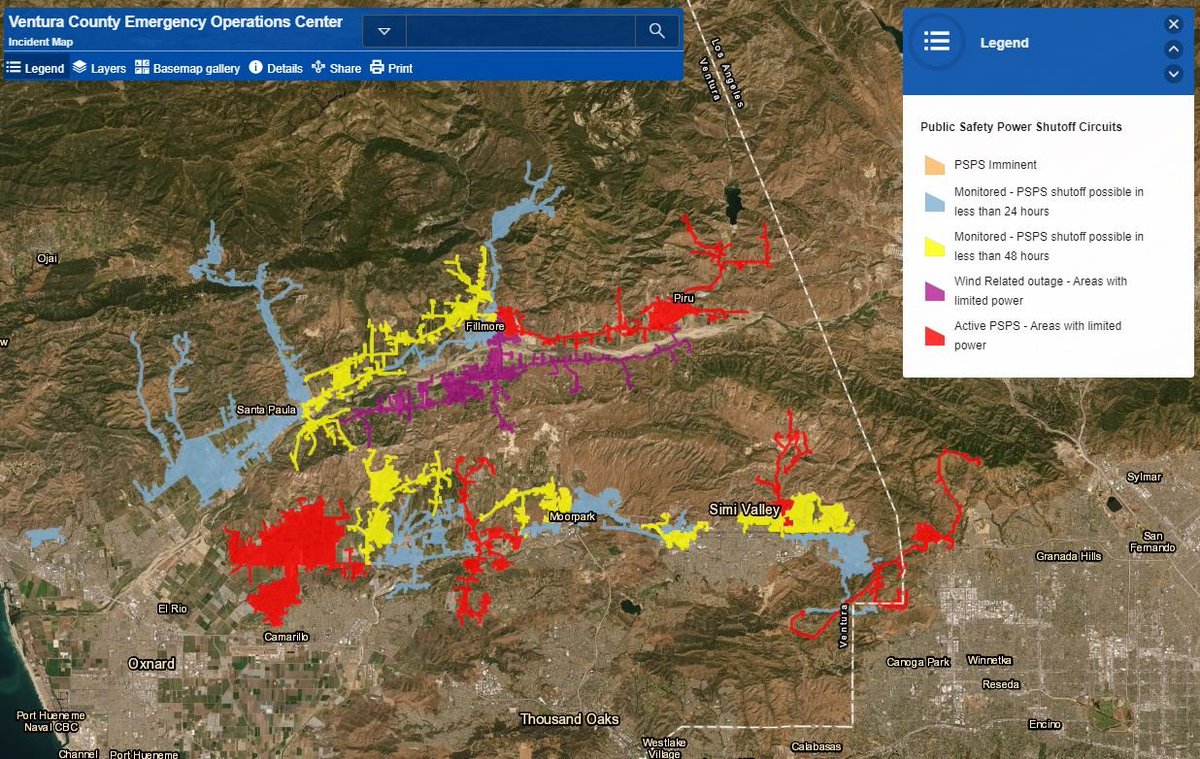Click the 'PSPS Imminent' legend label

point(995,165)
